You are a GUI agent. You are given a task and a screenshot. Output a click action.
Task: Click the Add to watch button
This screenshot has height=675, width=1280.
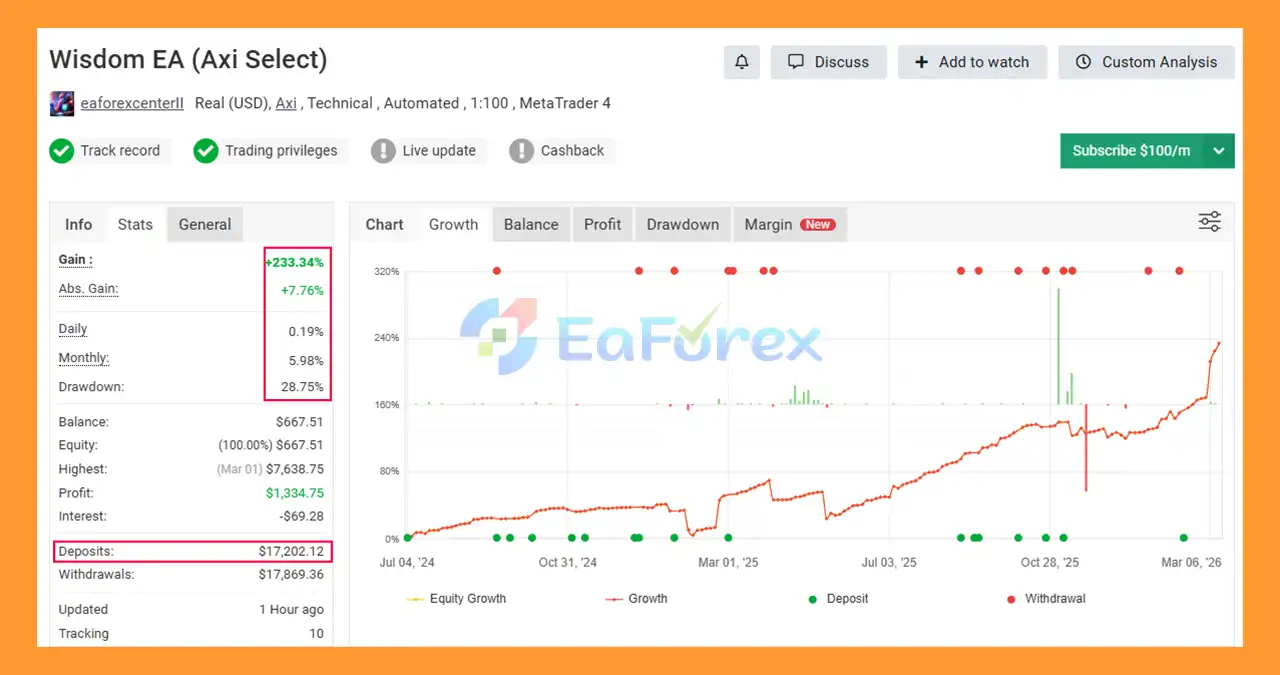[x=971, y=62]
